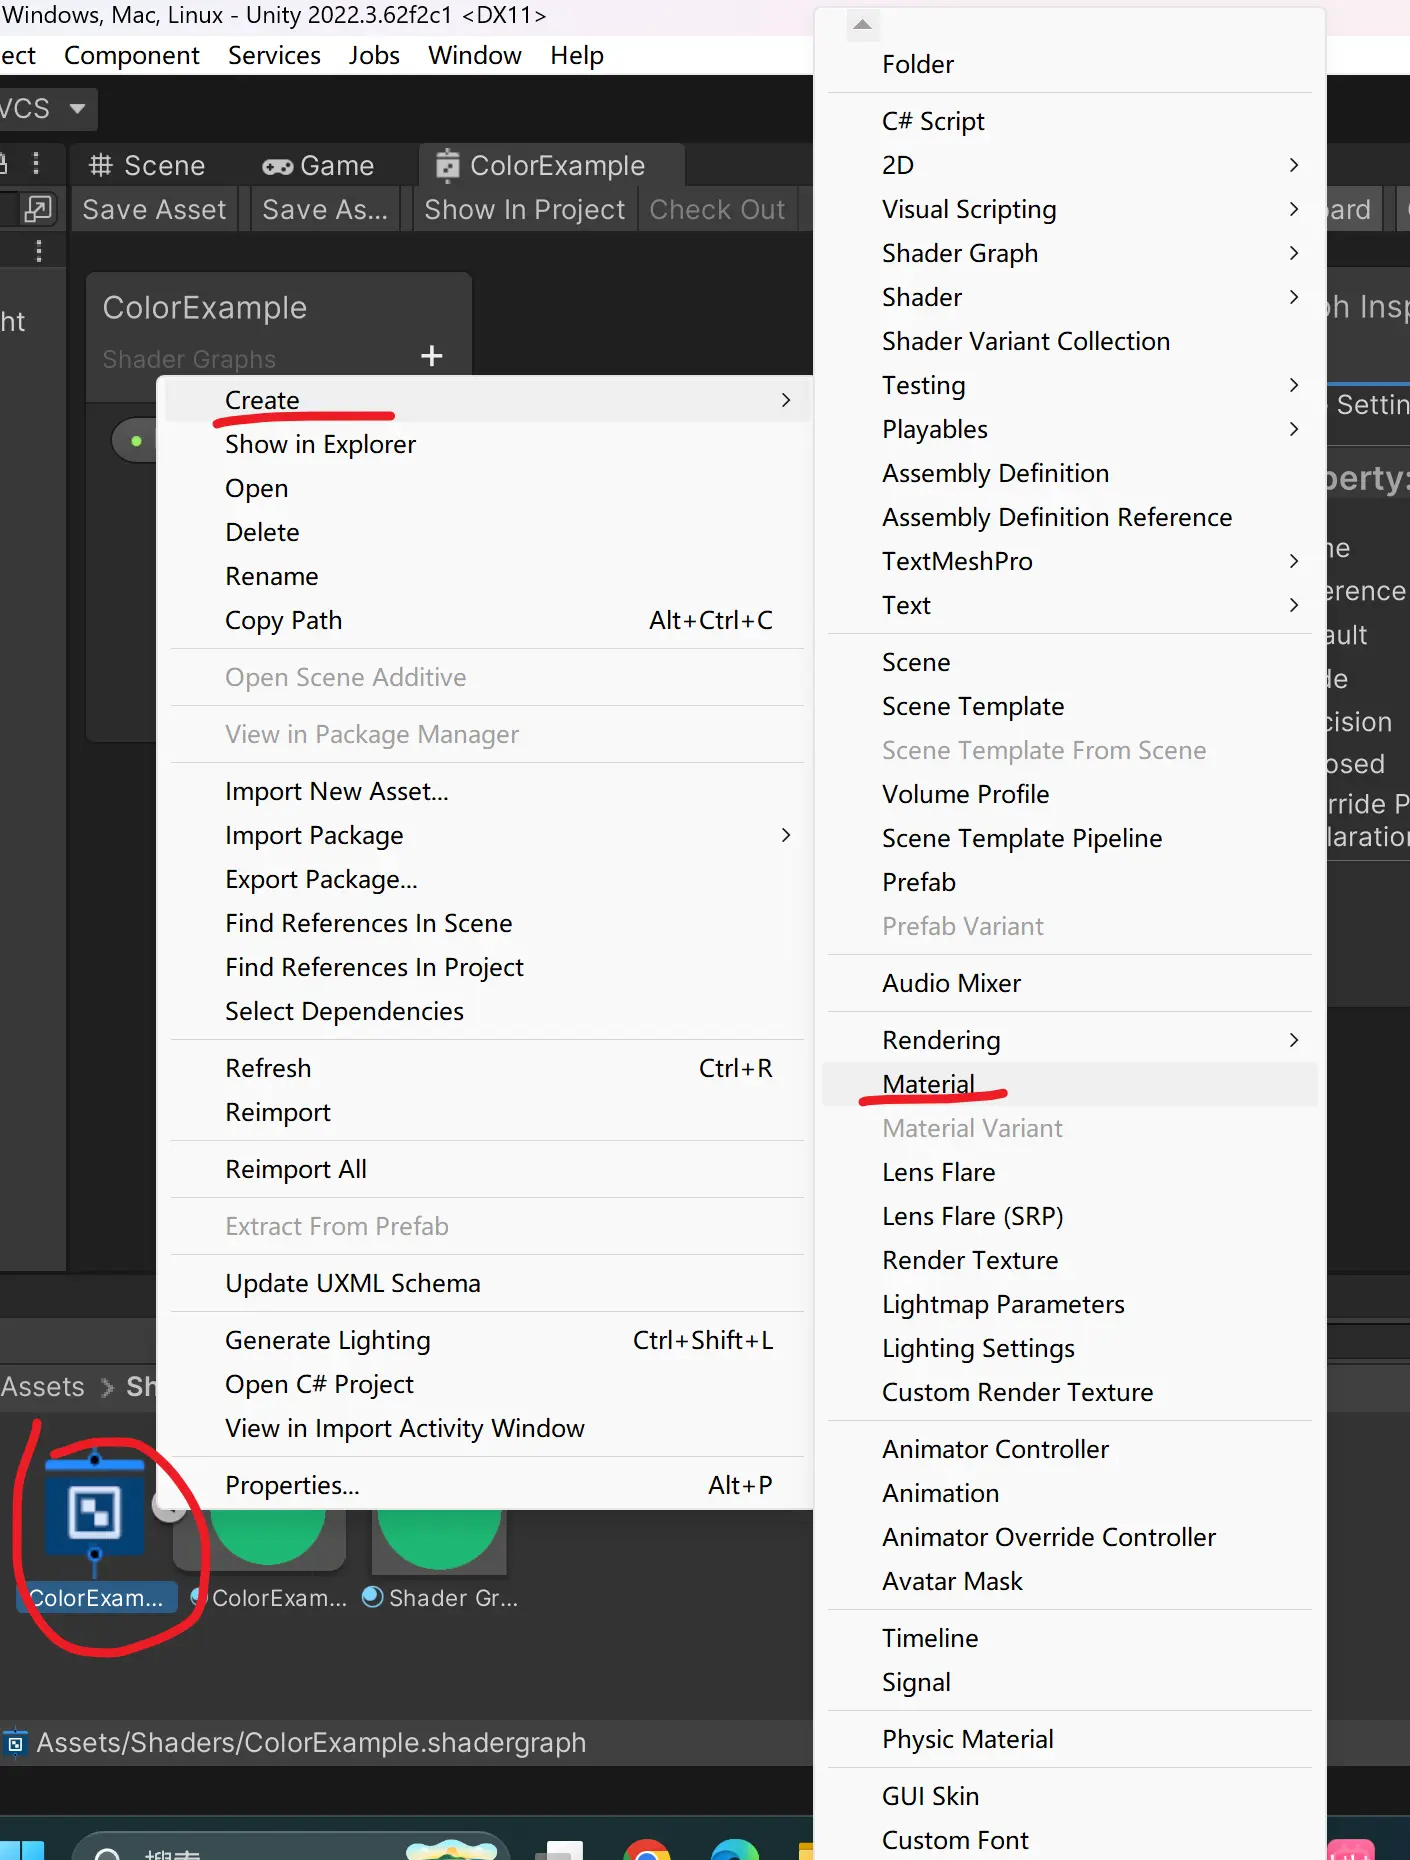Click the pop-out window icon beside Save Asset
Screen dimensions: 1410x1860
[38, 209]
